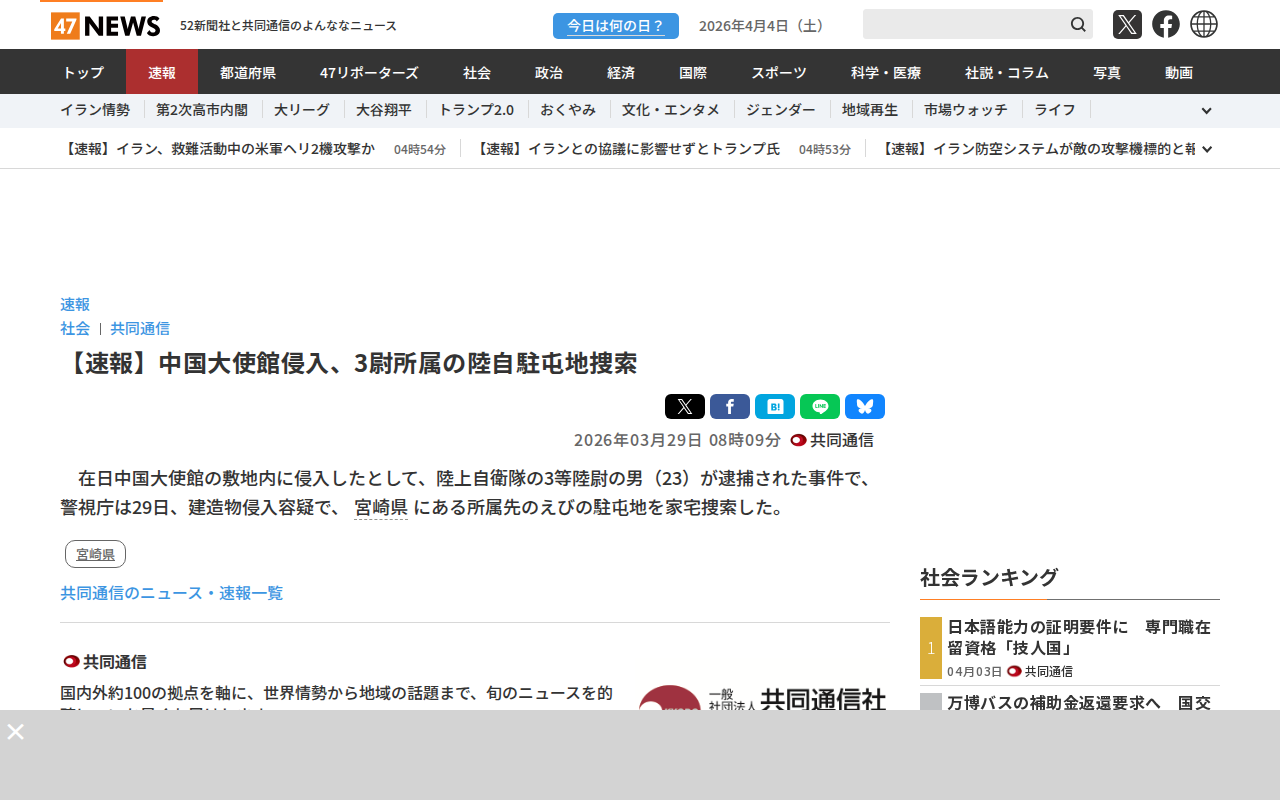Go to スポーツ section
This screenshot has width=1280, height=800.
tap(779, 72)
